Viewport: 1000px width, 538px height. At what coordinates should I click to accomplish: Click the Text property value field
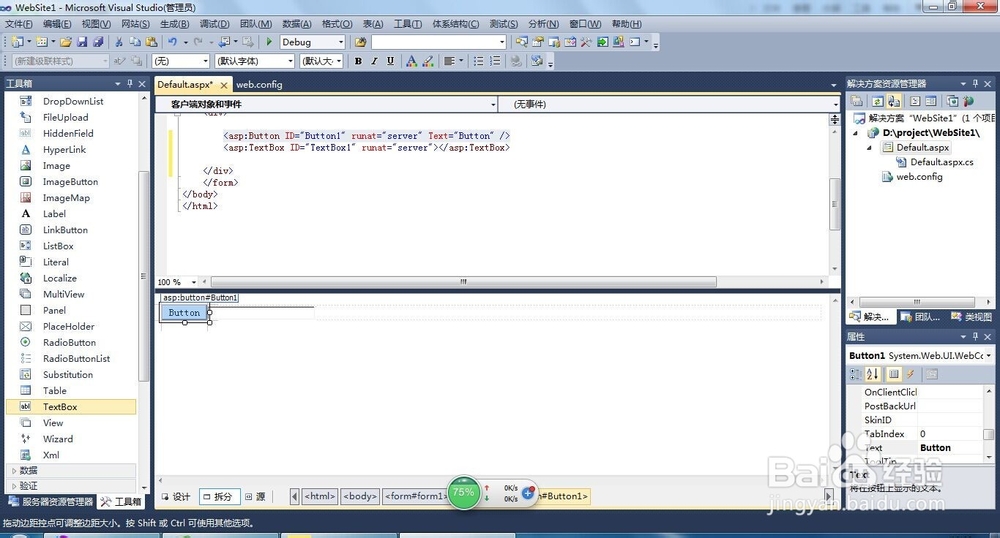click(950, 447)
